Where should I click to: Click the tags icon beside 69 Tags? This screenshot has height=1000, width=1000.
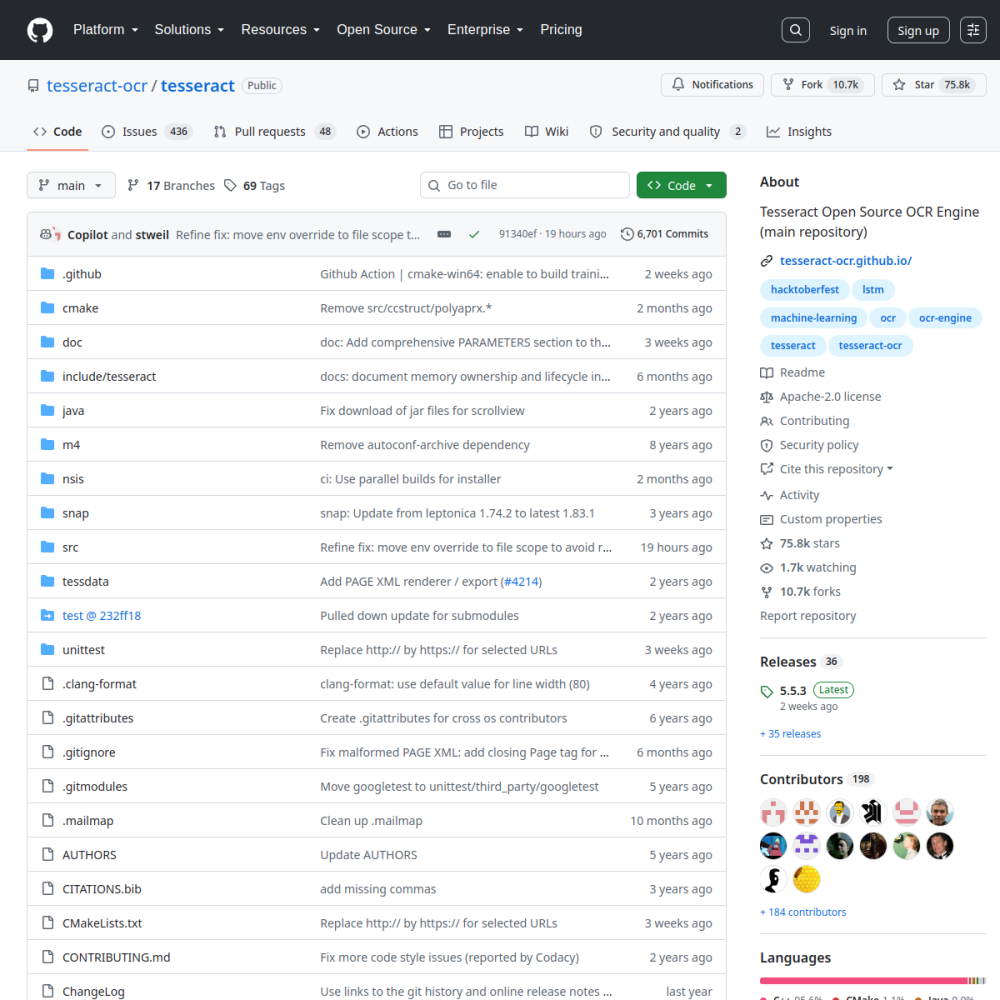[230, 186]
